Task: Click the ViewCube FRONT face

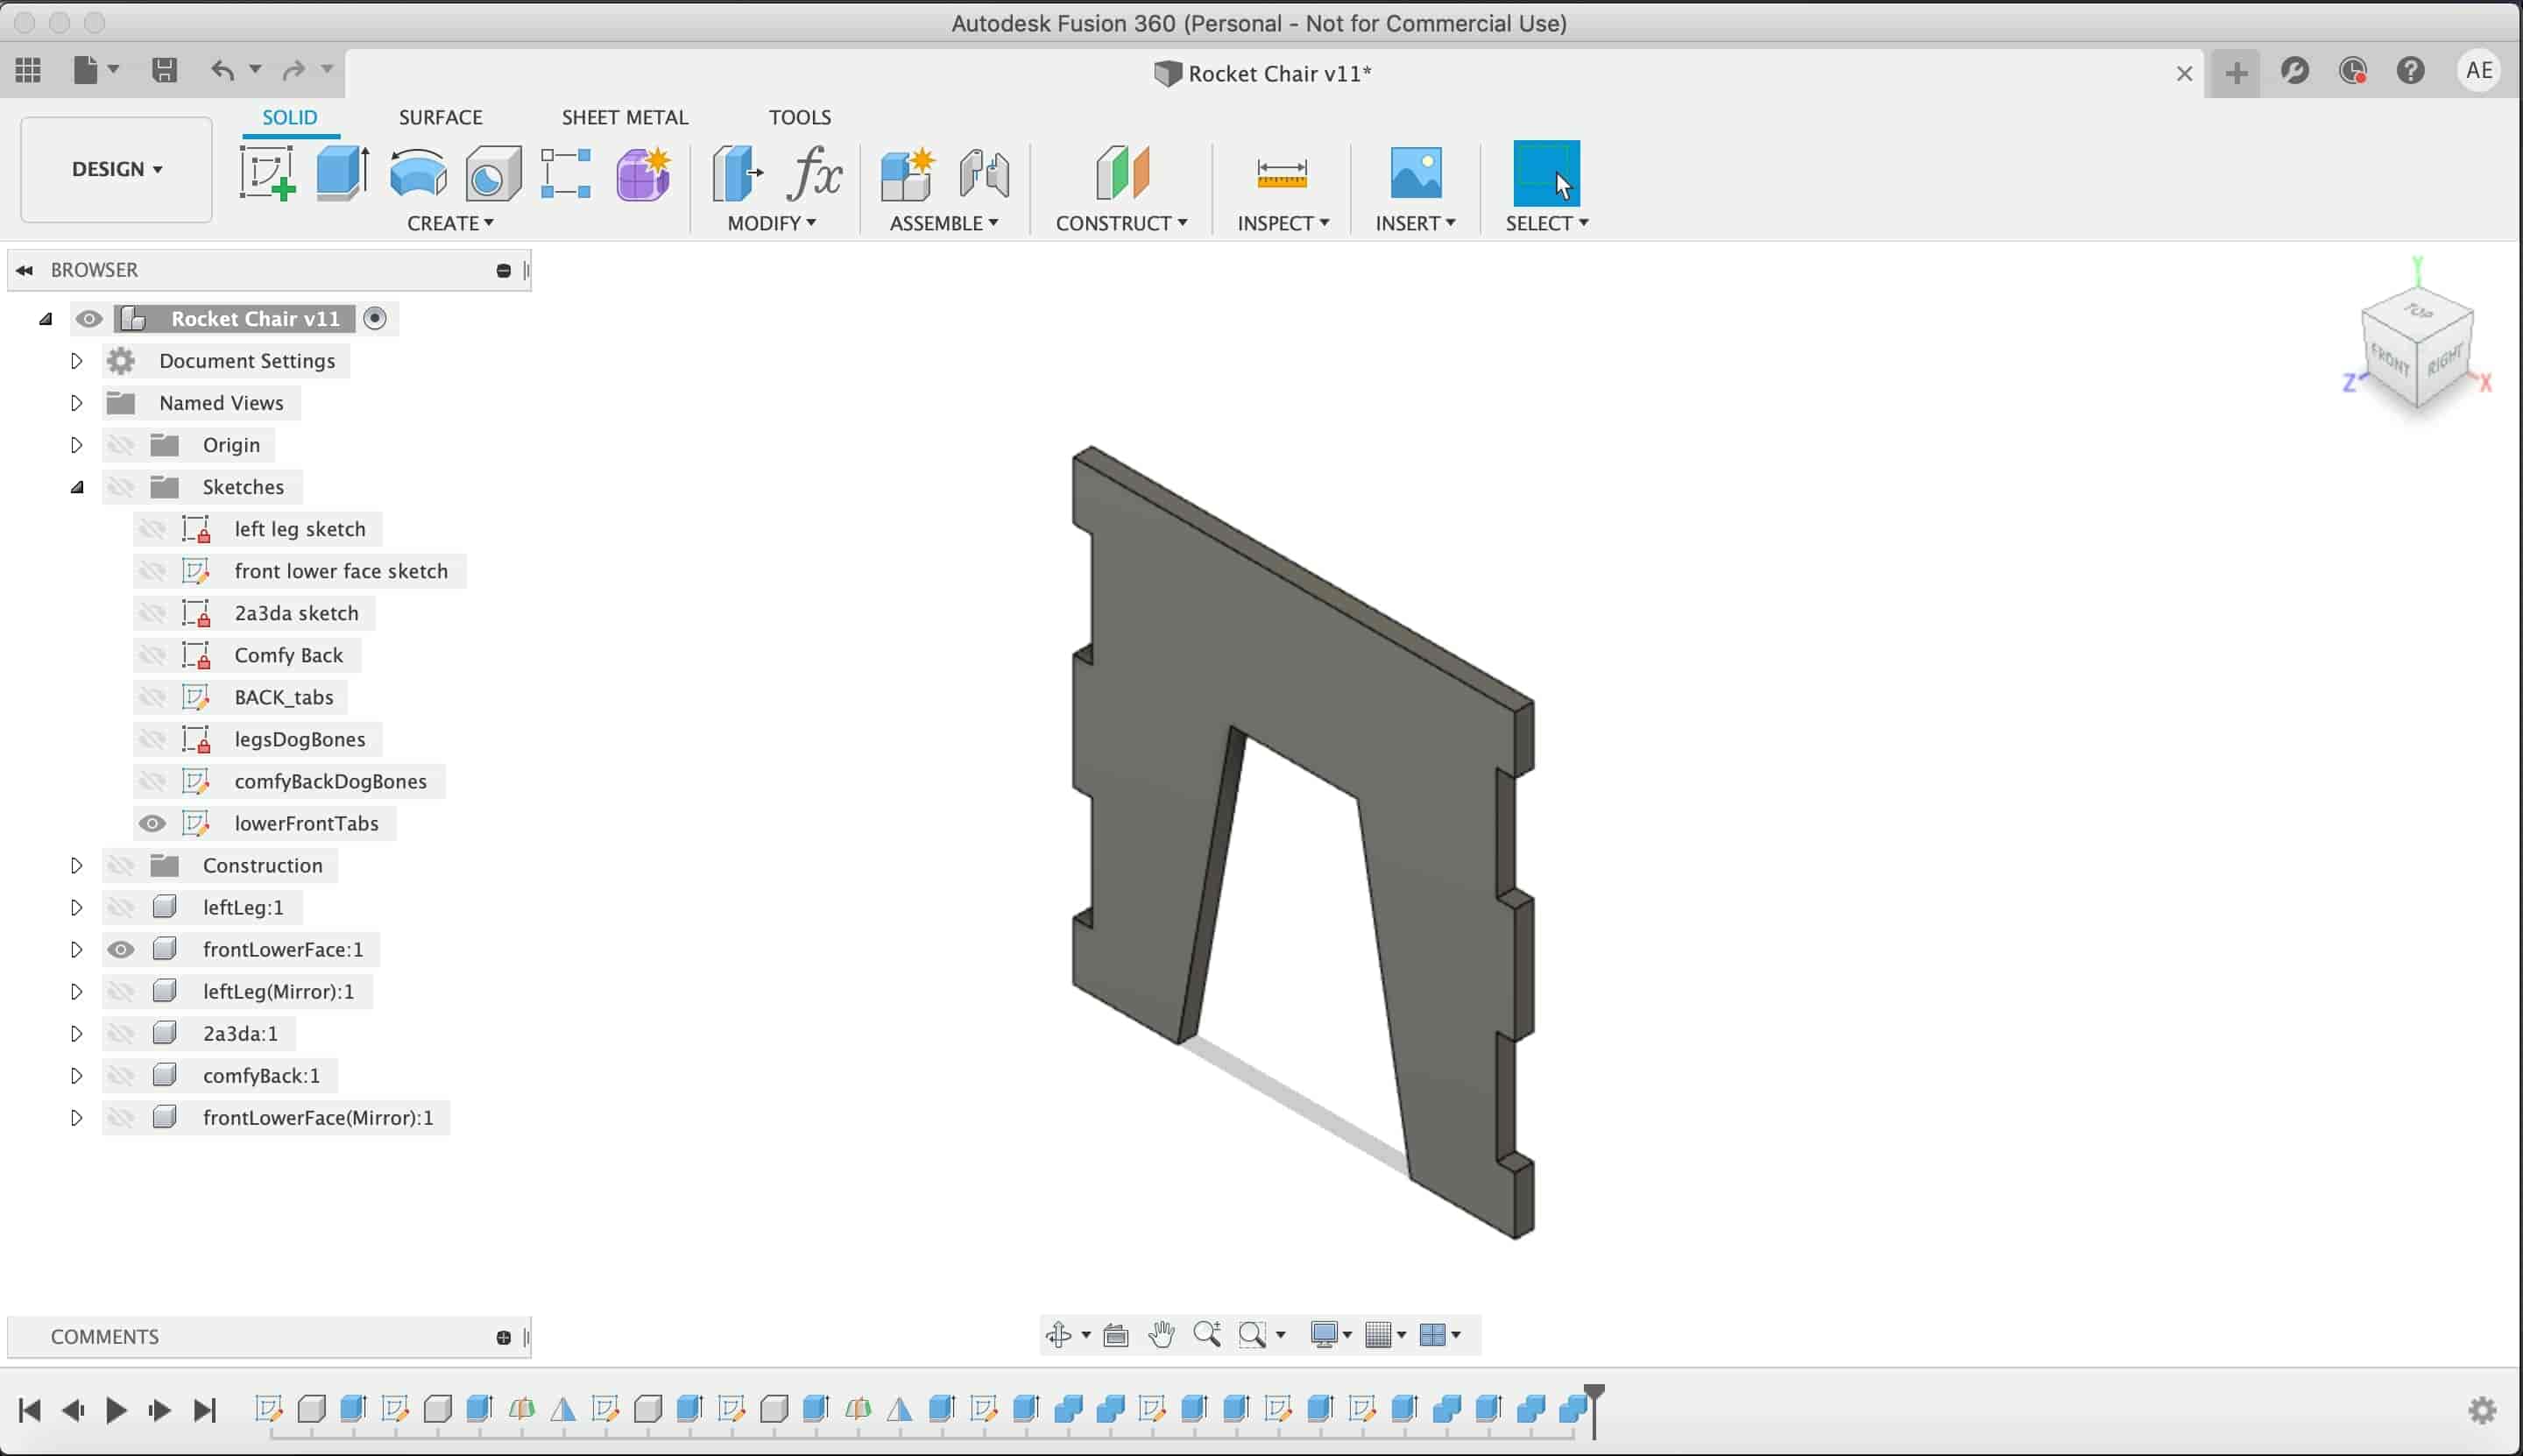Action: pyautogui.click(x=2391, y=358)
